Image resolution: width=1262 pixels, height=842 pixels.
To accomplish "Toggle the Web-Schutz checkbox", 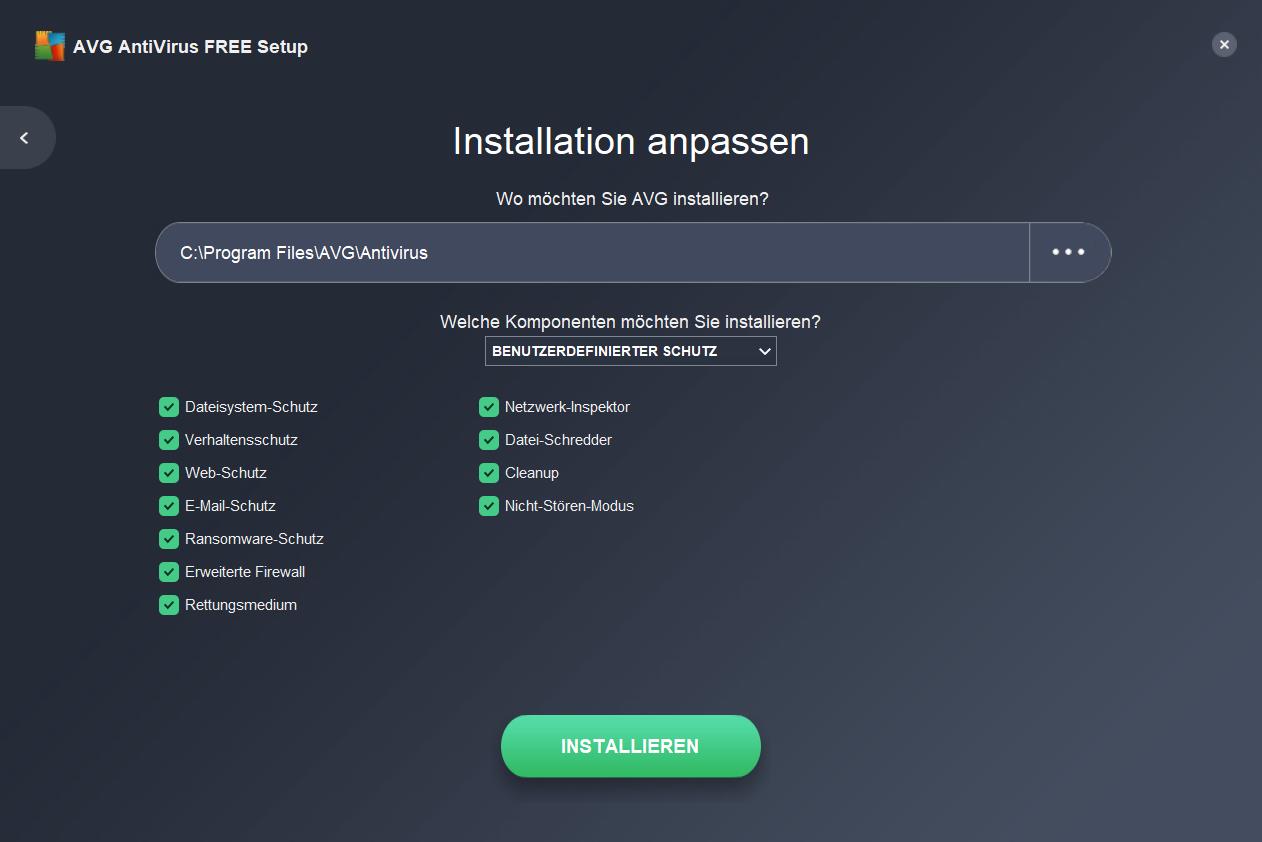I will pyautogui.click(x=168, y=473).
